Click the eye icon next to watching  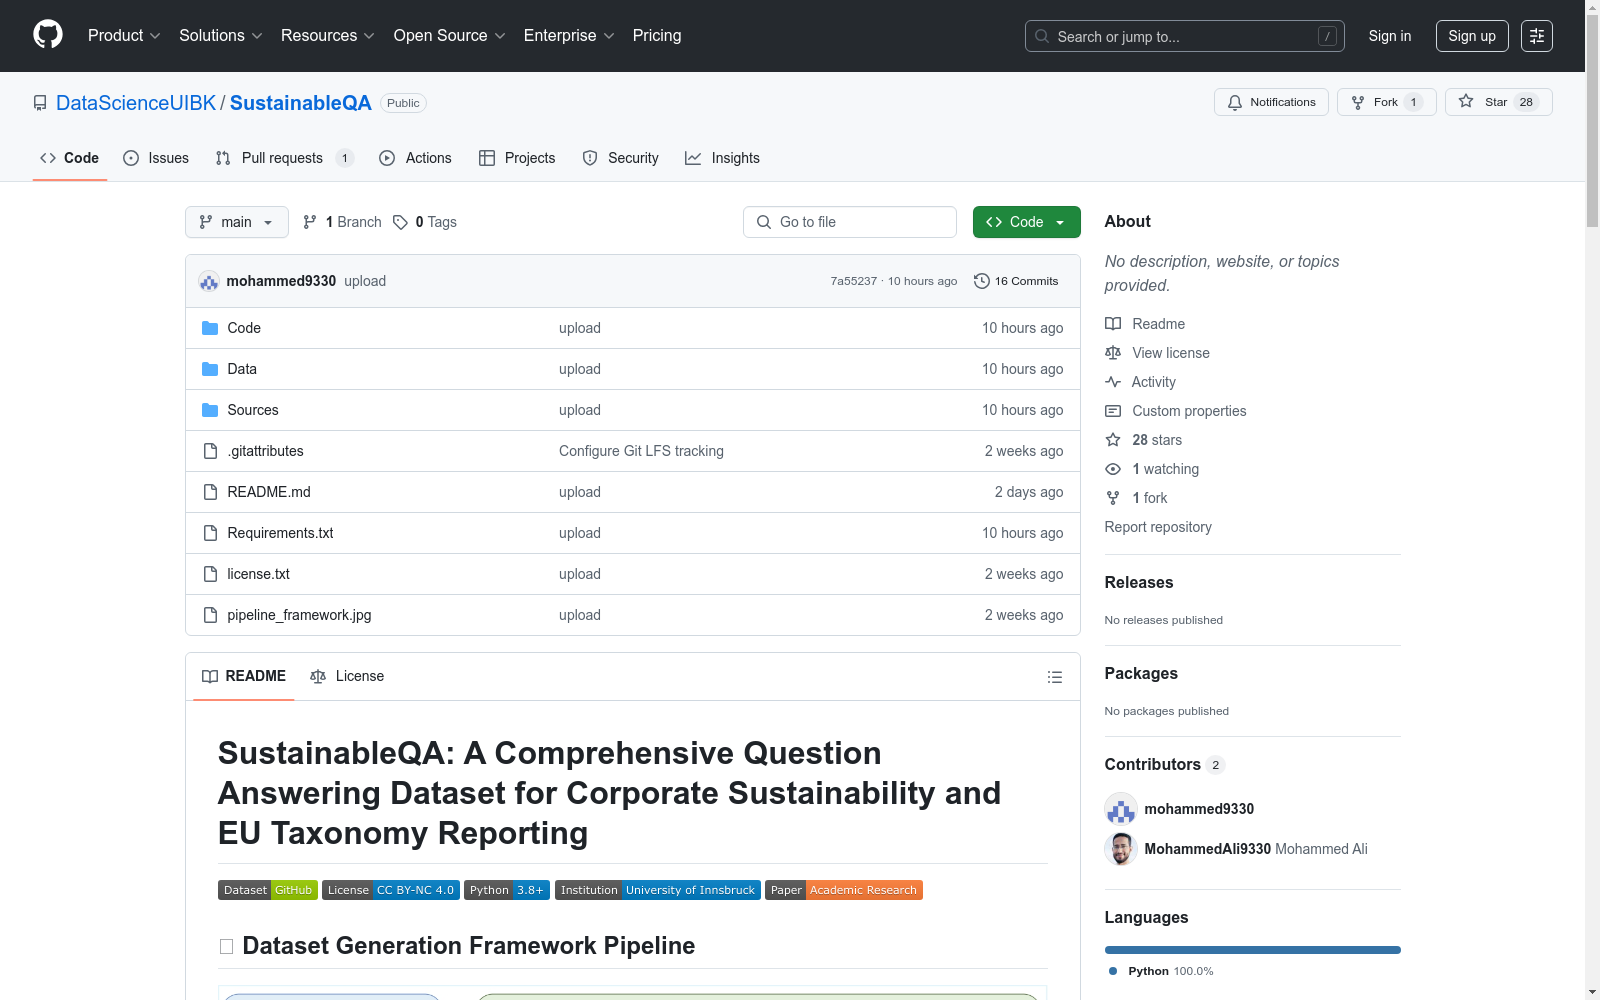1113,469
